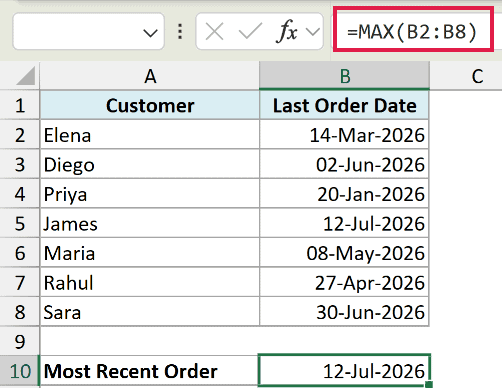Select the cell containing Diego

[150, 164]
